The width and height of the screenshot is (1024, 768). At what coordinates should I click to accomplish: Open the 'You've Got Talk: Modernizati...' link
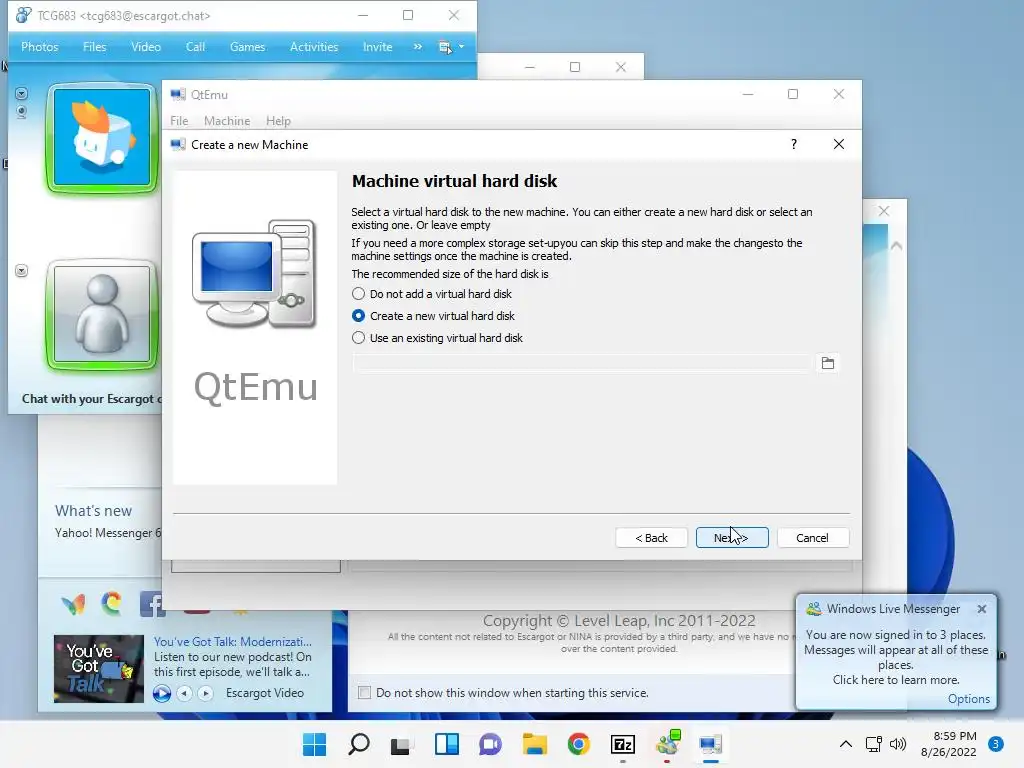pyautogui.click(x=232, y=642)
